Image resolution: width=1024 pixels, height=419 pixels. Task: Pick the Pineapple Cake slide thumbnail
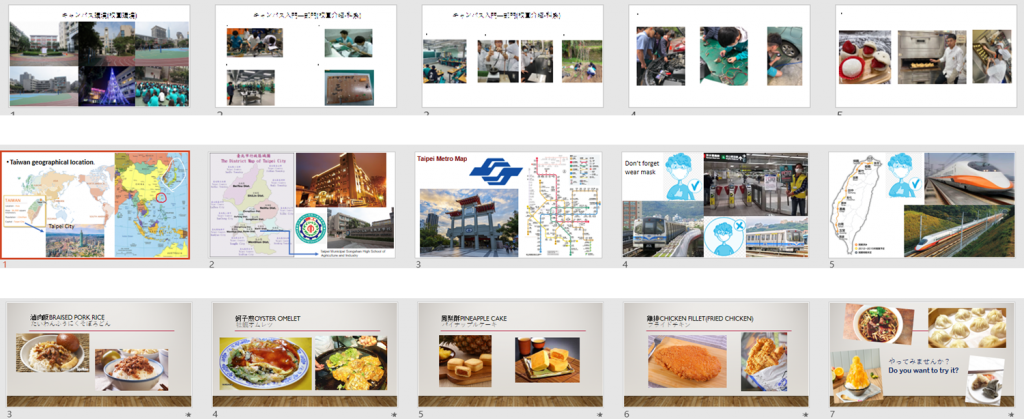point(508,354)
